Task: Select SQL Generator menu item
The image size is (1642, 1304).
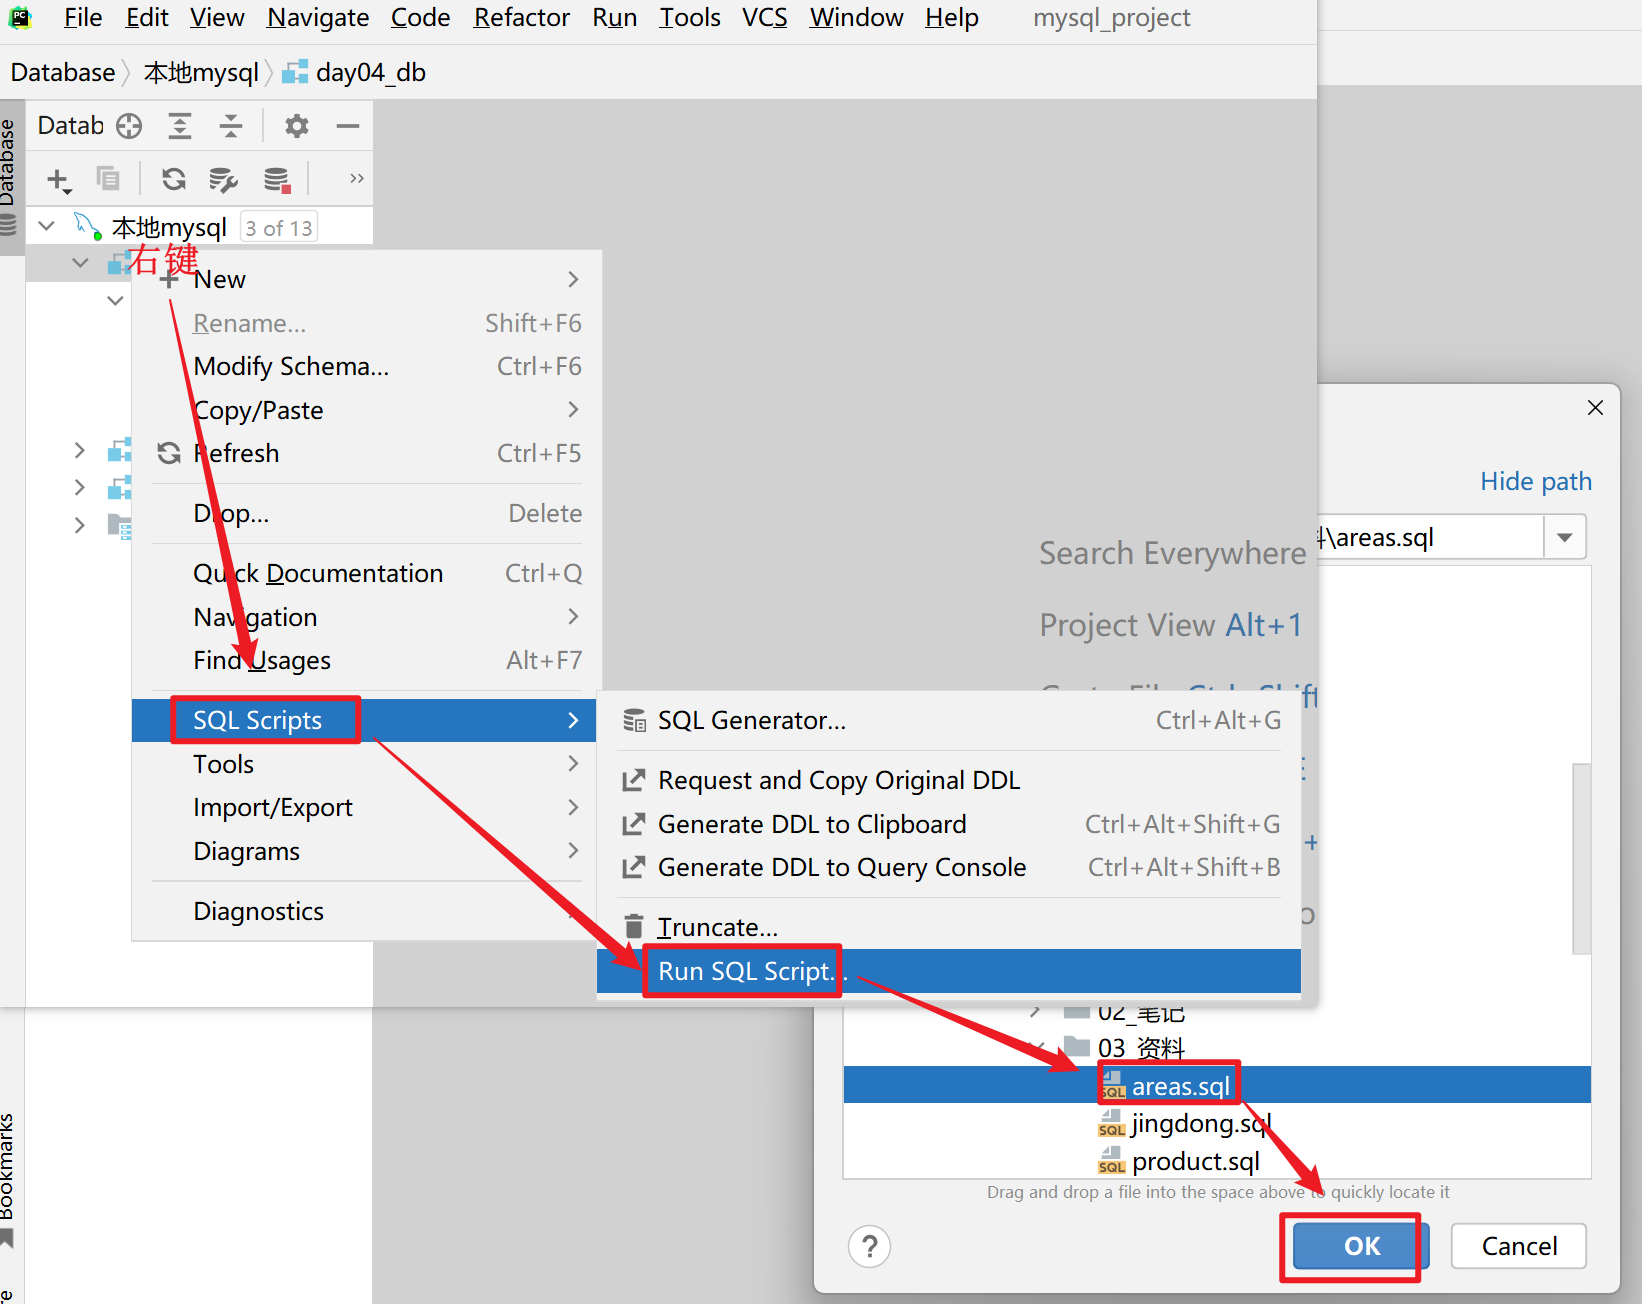Action: coord(949,720)
